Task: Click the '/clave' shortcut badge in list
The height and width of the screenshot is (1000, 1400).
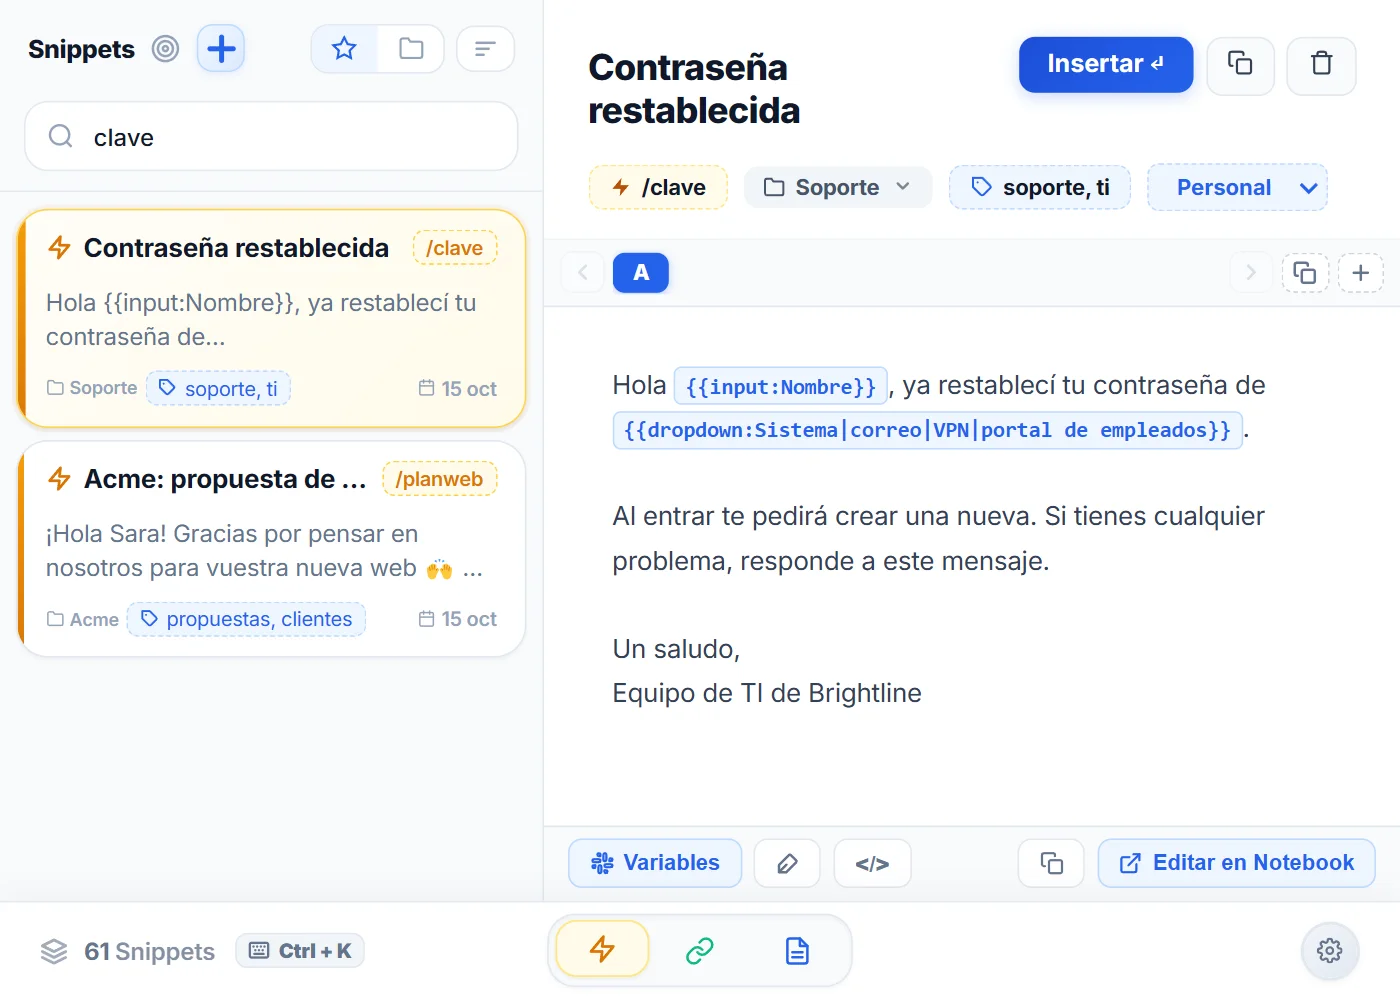Action: pos(455,248)
